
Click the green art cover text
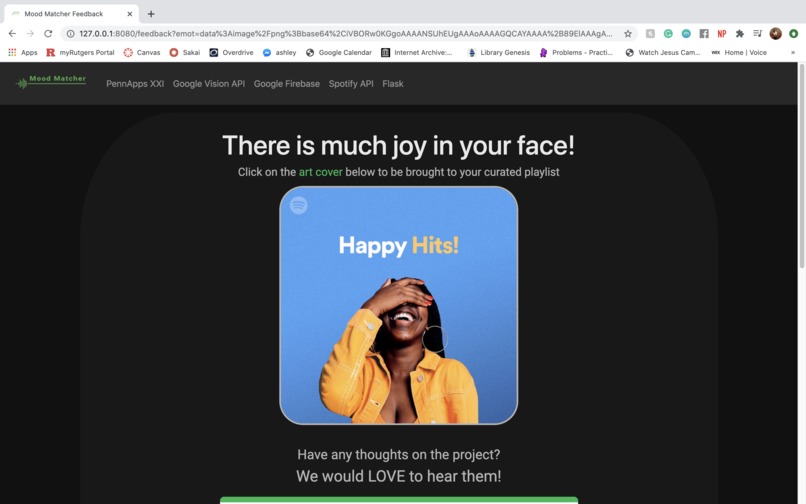click(321, 172)
